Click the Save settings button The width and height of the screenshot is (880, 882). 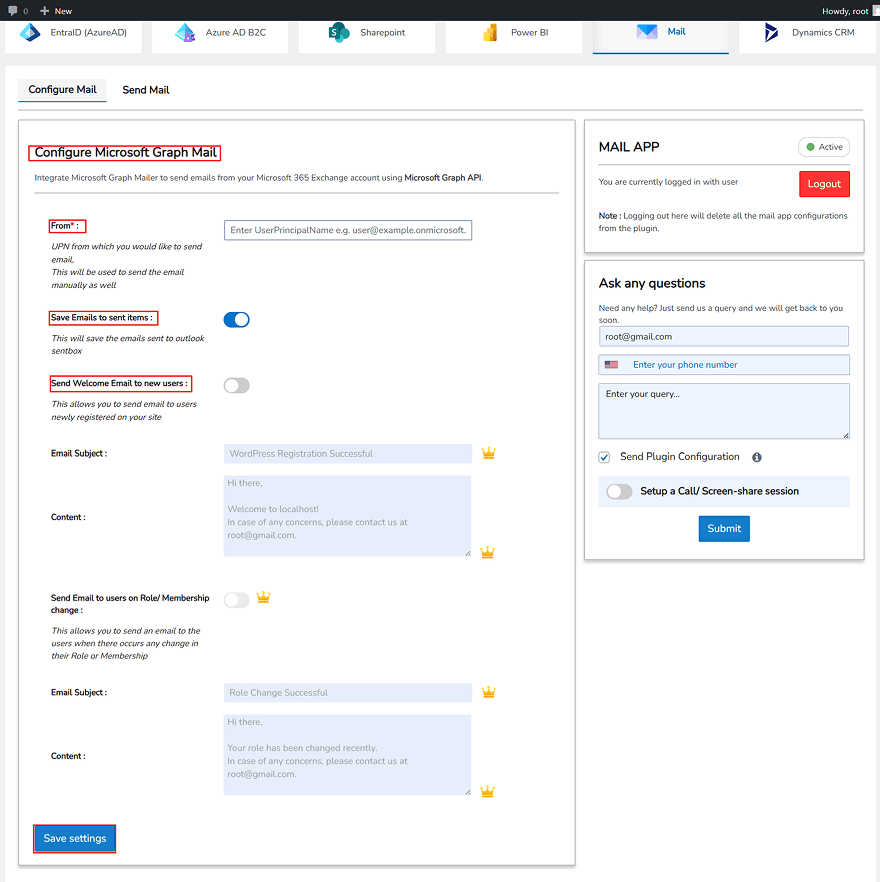(75, 838)
